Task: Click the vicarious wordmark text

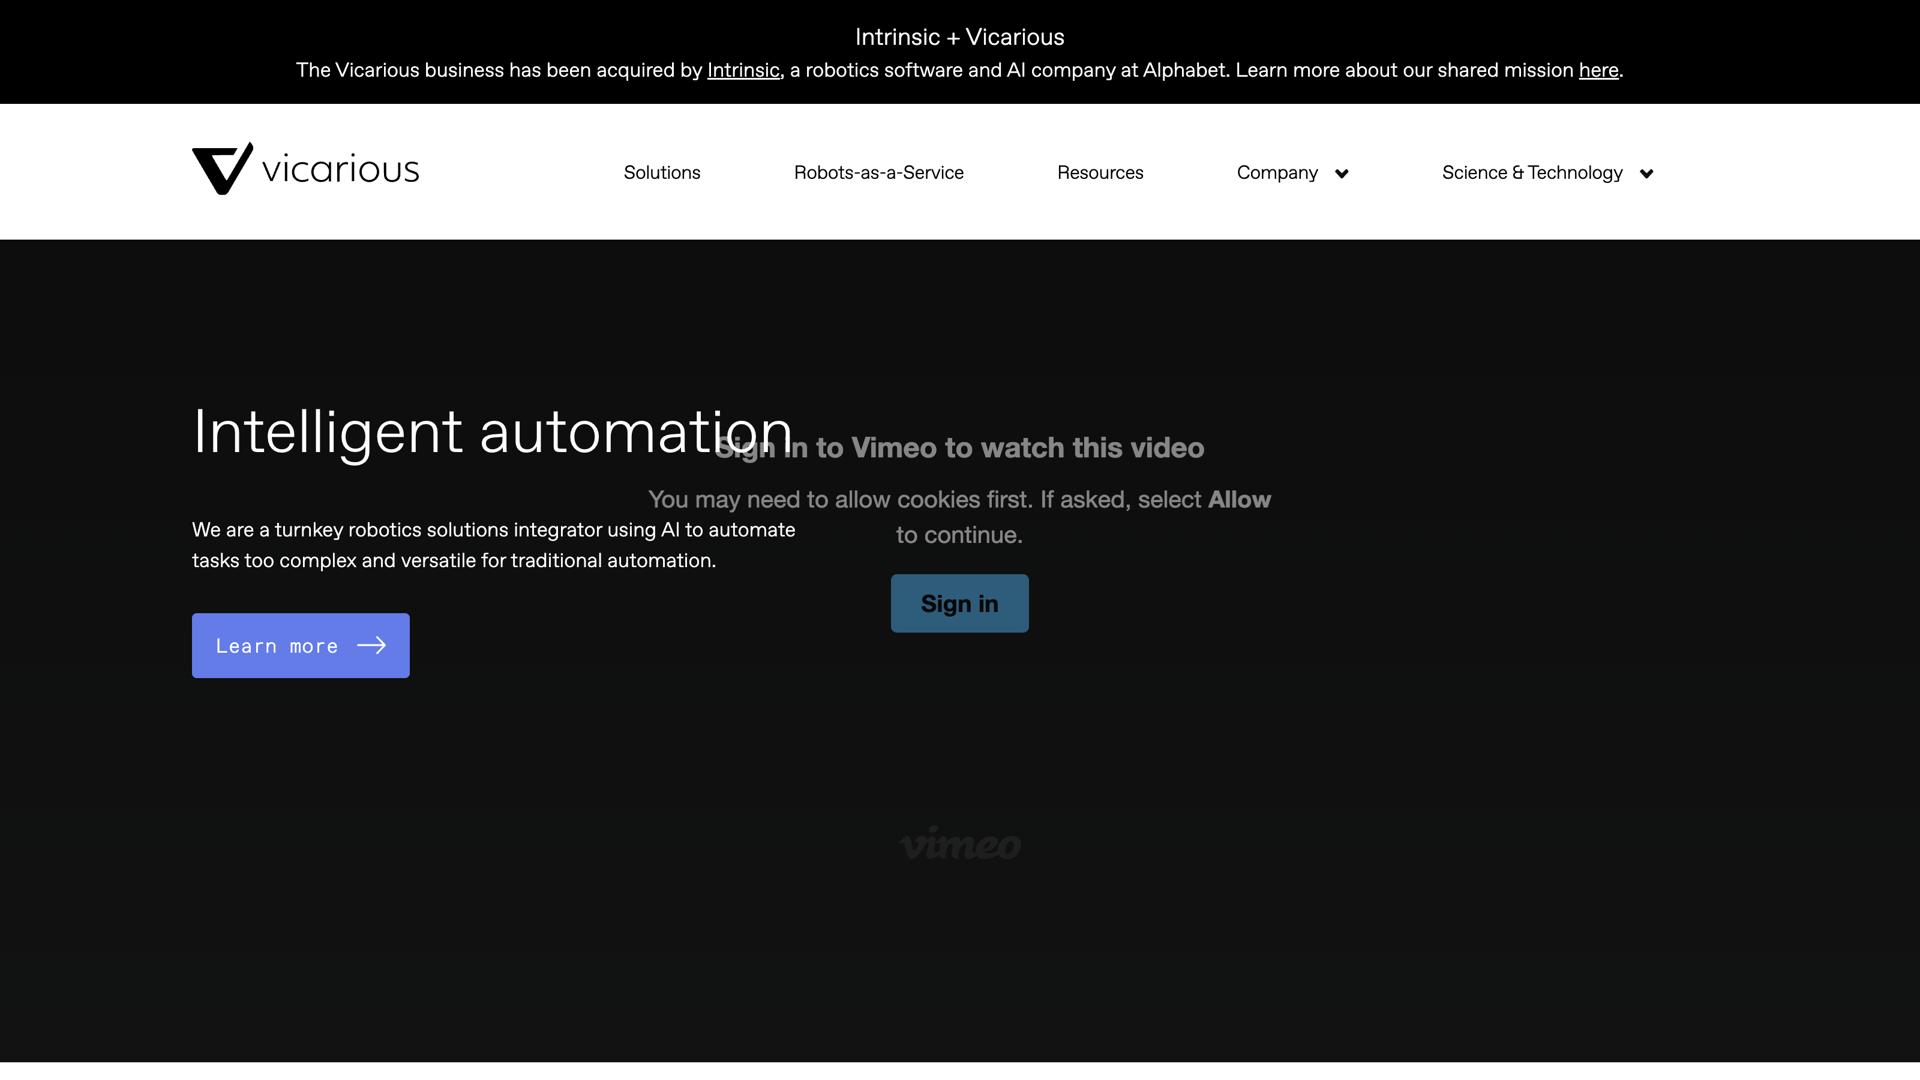Action: click(340, 170)
